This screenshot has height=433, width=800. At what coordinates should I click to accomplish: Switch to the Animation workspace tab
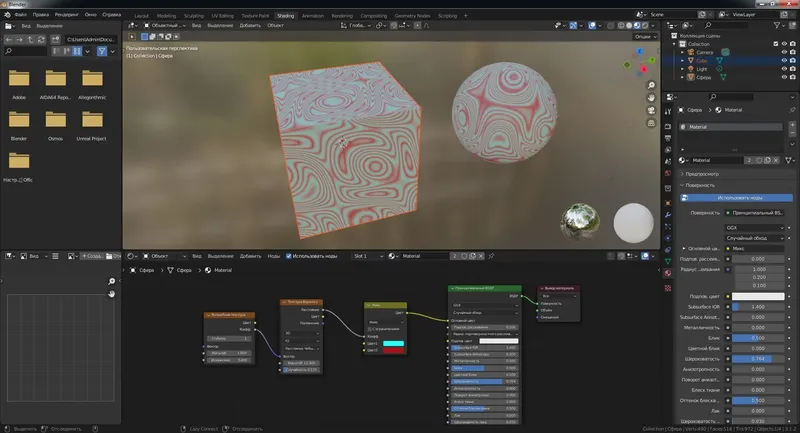[x=313, y=16]
